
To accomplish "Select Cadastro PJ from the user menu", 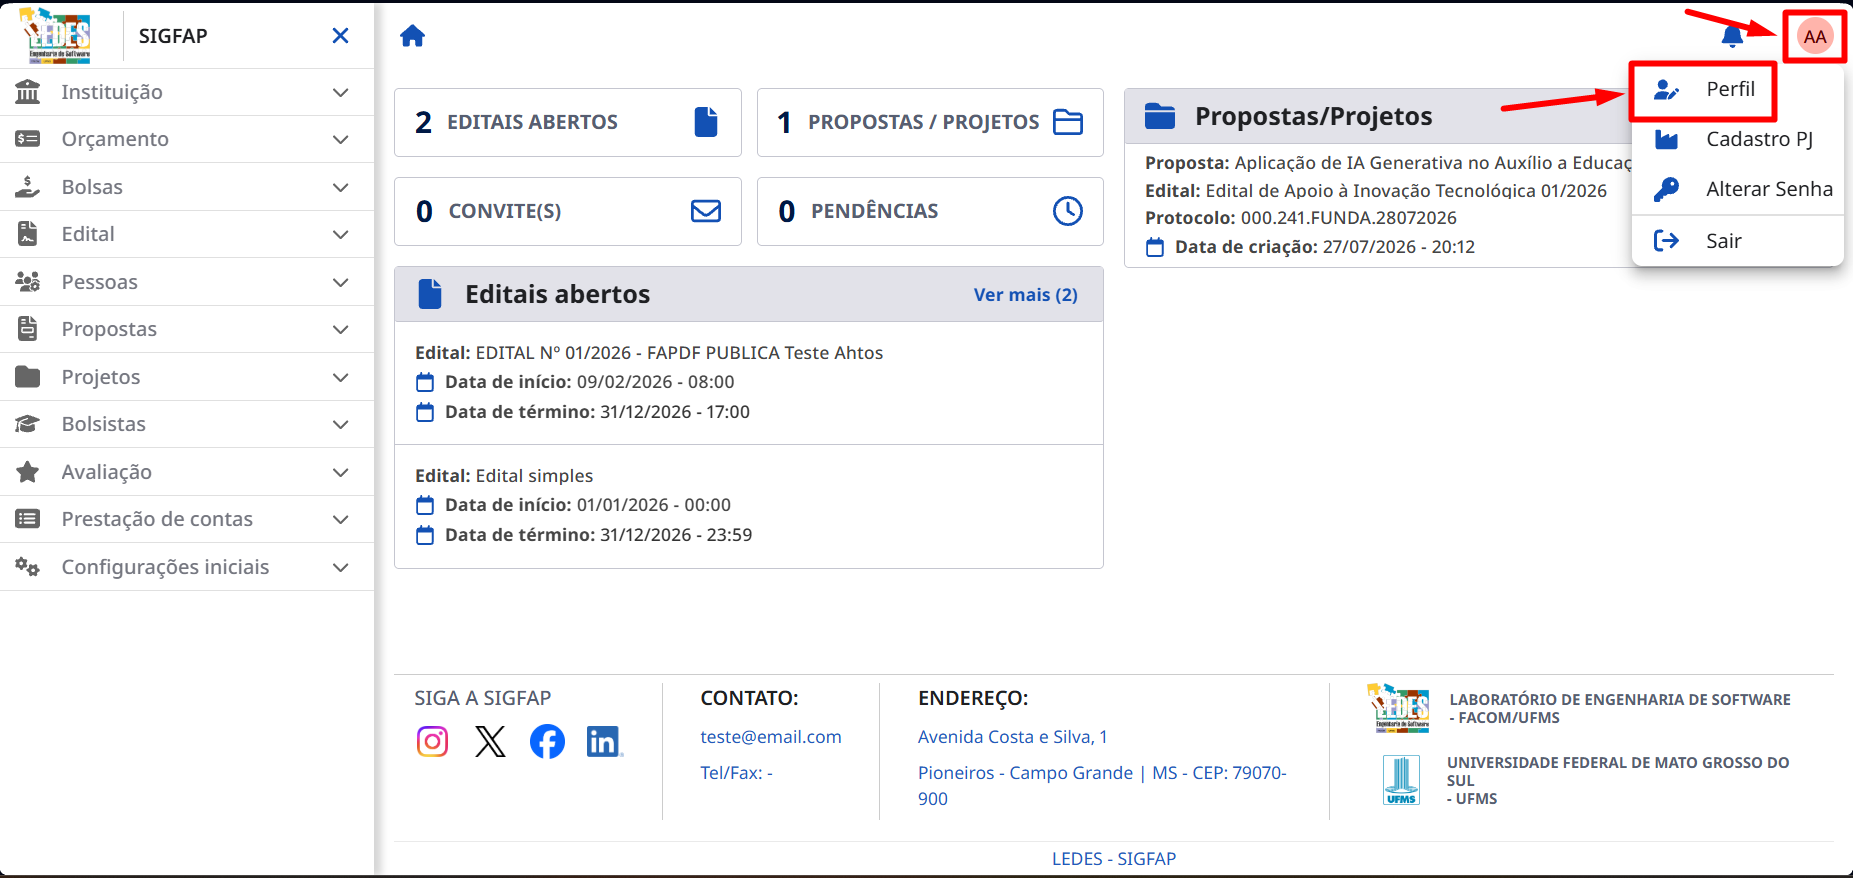I will pyautogui.click(x=1737, y=139).
